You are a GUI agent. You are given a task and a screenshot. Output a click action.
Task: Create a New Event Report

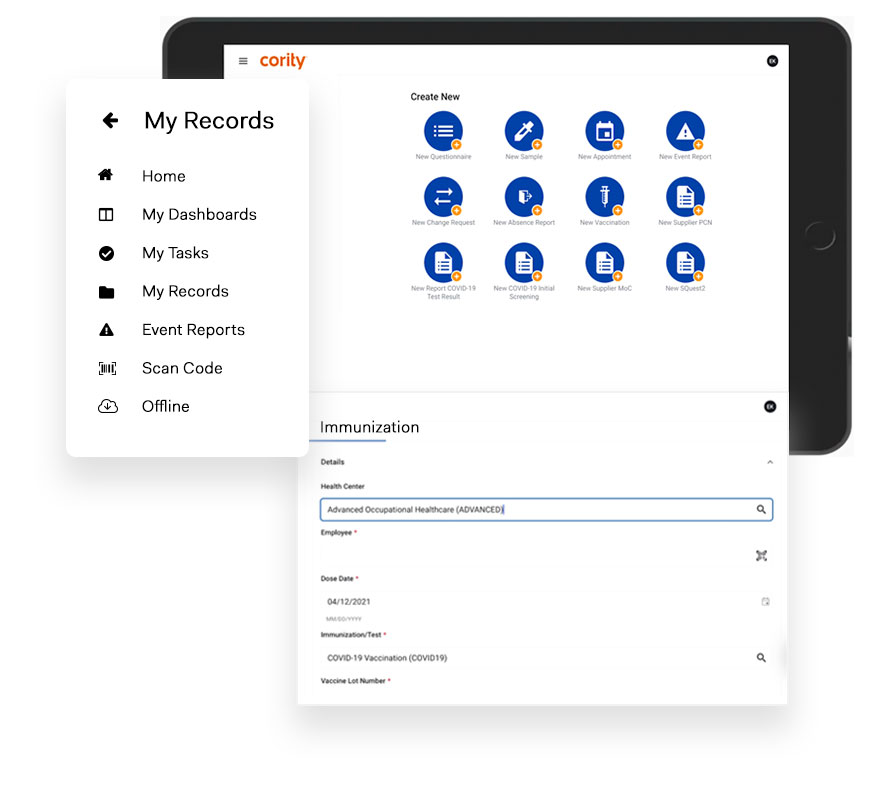(685, 131)
